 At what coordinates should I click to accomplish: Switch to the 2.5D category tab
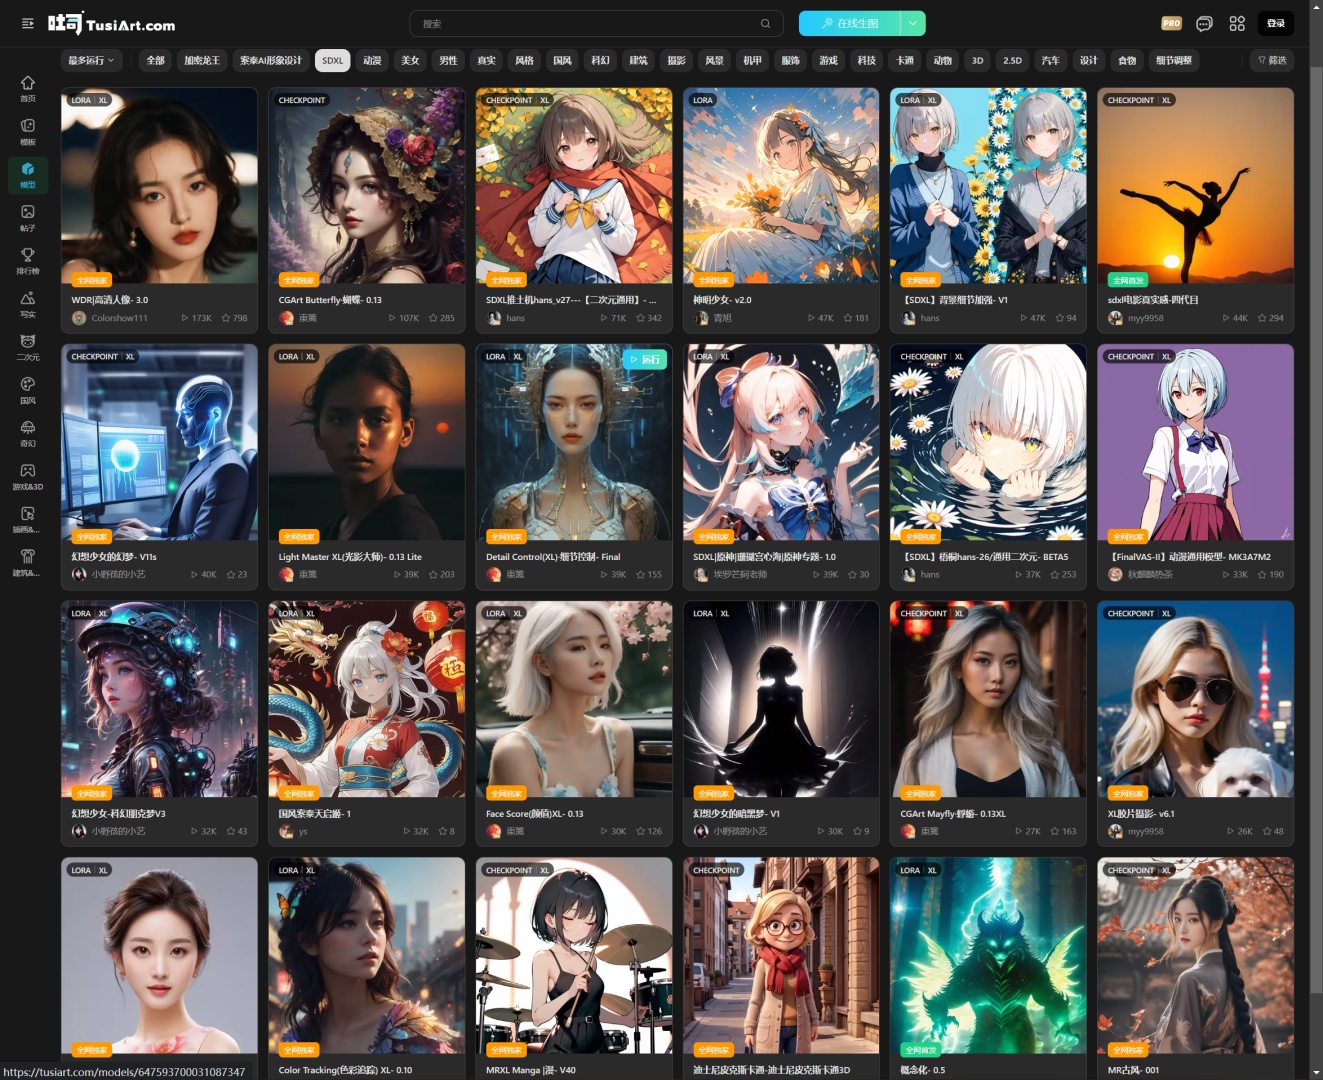(1012, 61)
